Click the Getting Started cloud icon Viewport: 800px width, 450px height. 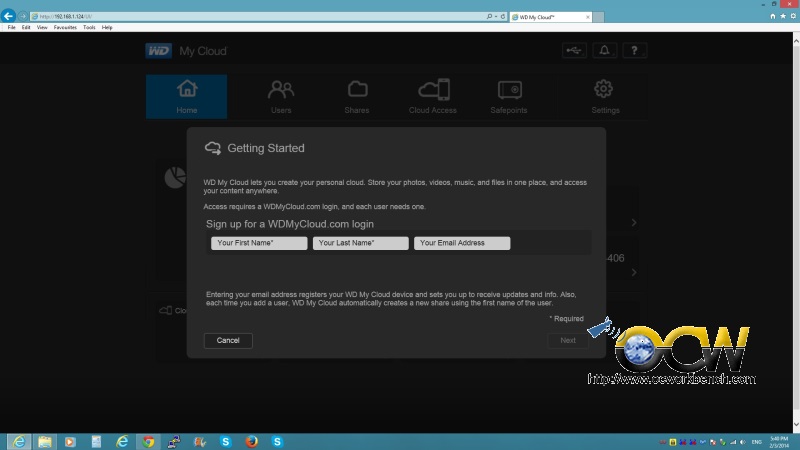click(213, 148)
